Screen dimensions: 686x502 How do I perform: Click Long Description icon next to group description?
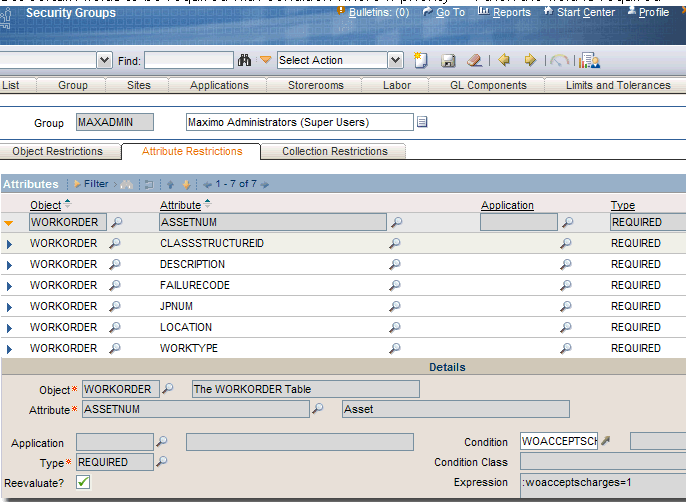422,122
